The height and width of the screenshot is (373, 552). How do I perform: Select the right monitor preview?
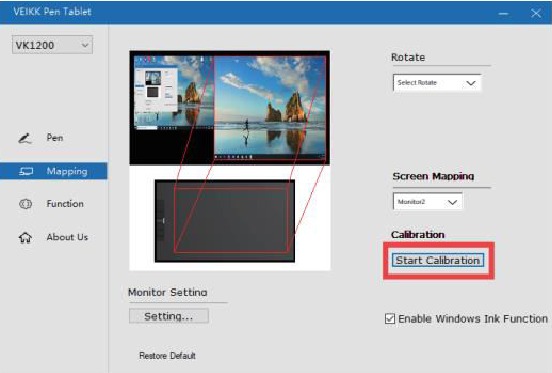270,108
